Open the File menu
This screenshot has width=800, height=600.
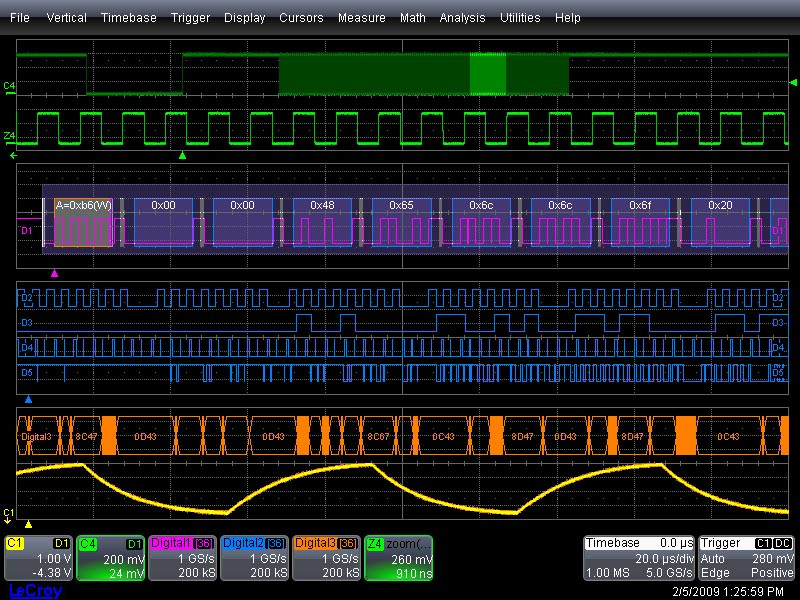pyautogui.click(x=20, y=18)
